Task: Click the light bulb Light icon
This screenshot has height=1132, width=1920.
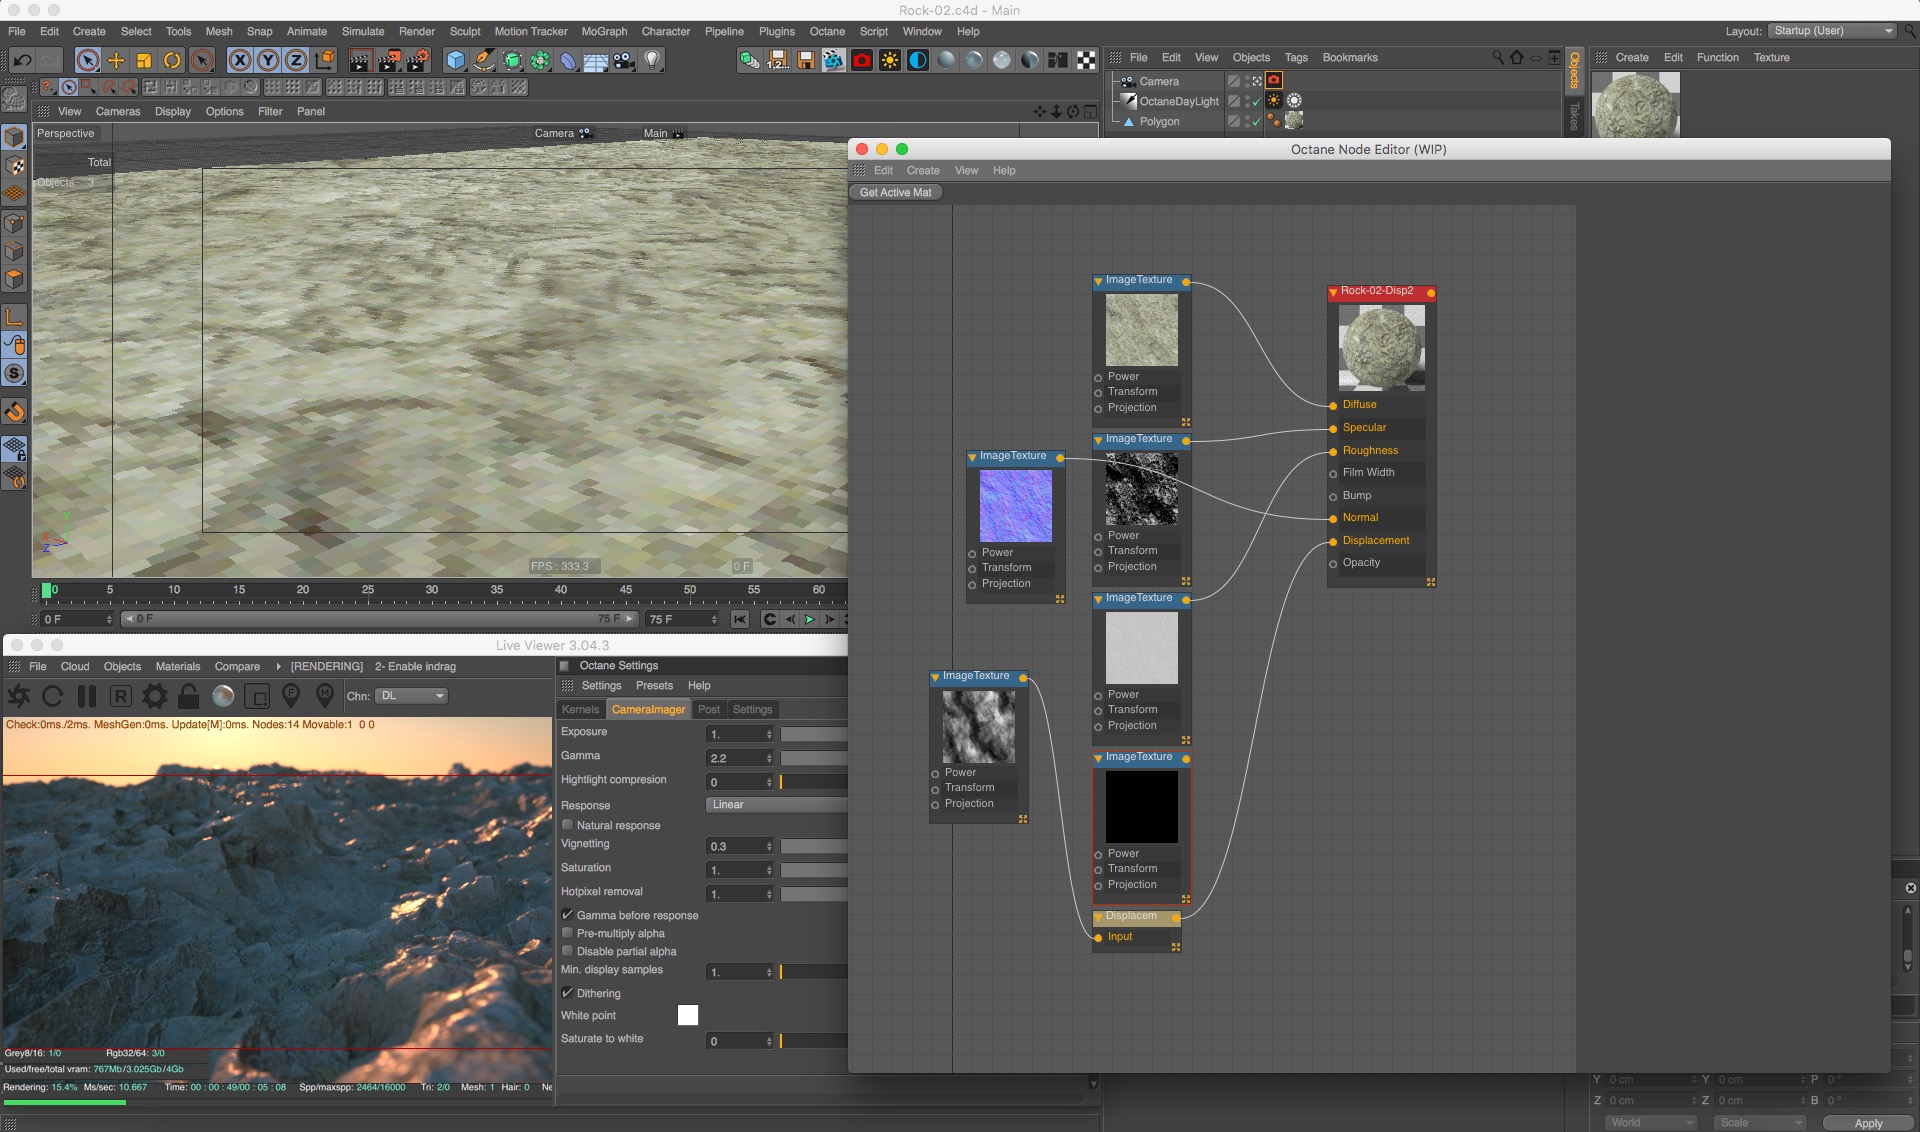Action: click(652, 61)
